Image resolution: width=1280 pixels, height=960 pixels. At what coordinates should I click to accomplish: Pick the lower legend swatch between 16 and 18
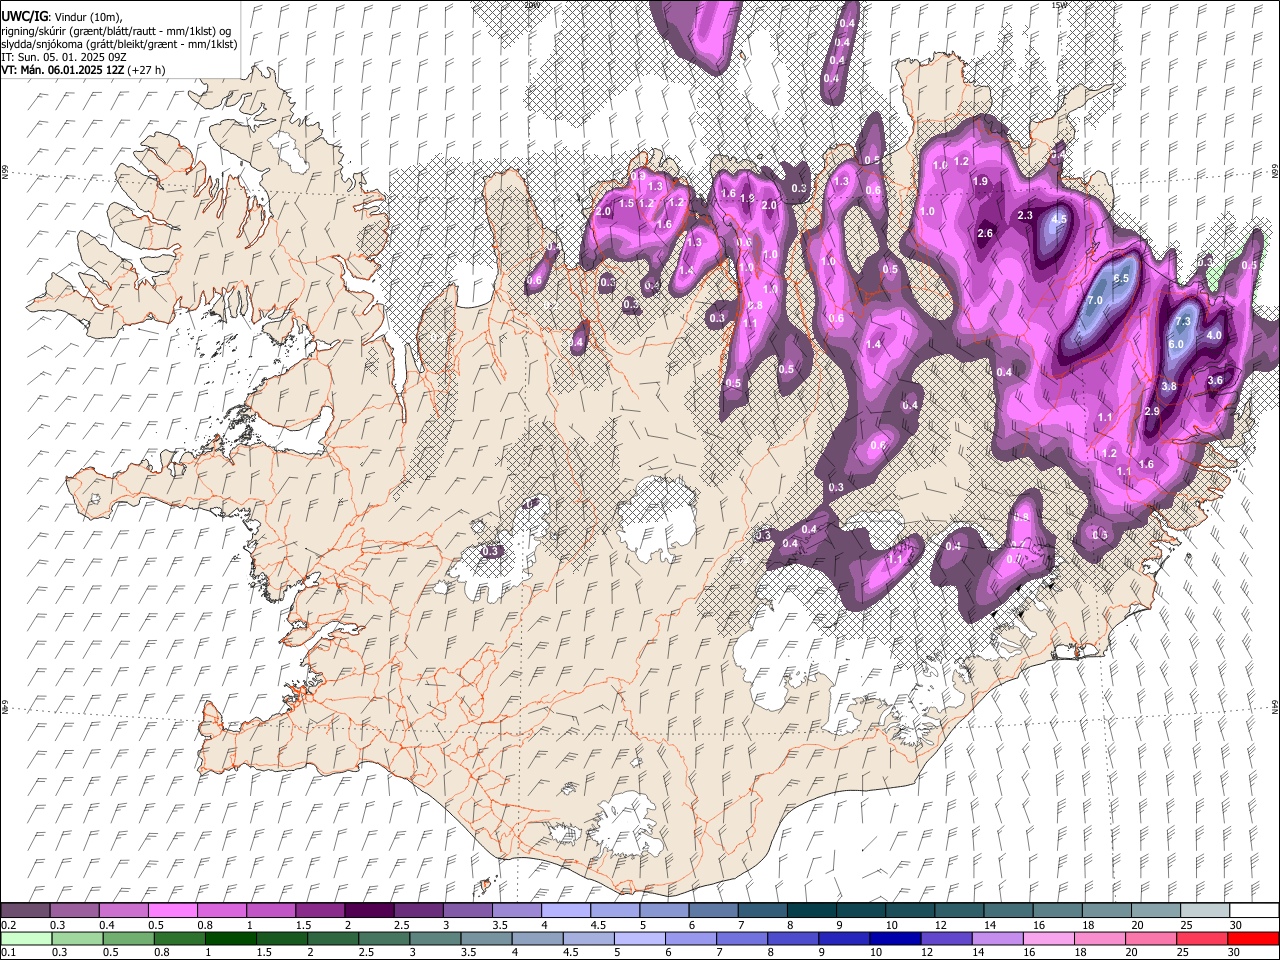tap(1049, 938)
